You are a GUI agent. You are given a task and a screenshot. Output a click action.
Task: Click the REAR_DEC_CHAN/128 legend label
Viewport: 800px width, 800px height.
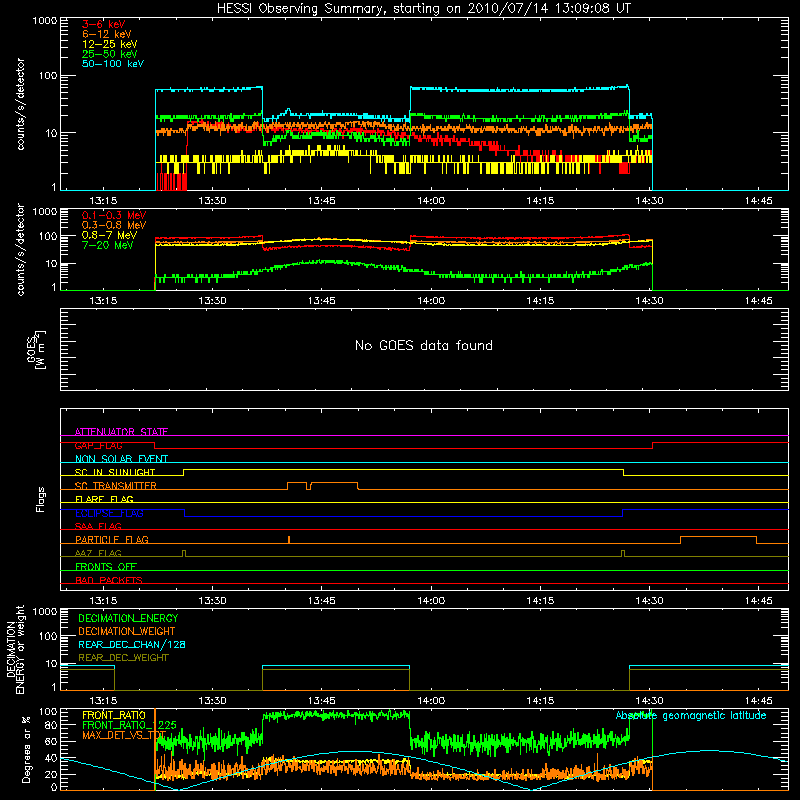(132, 644)
